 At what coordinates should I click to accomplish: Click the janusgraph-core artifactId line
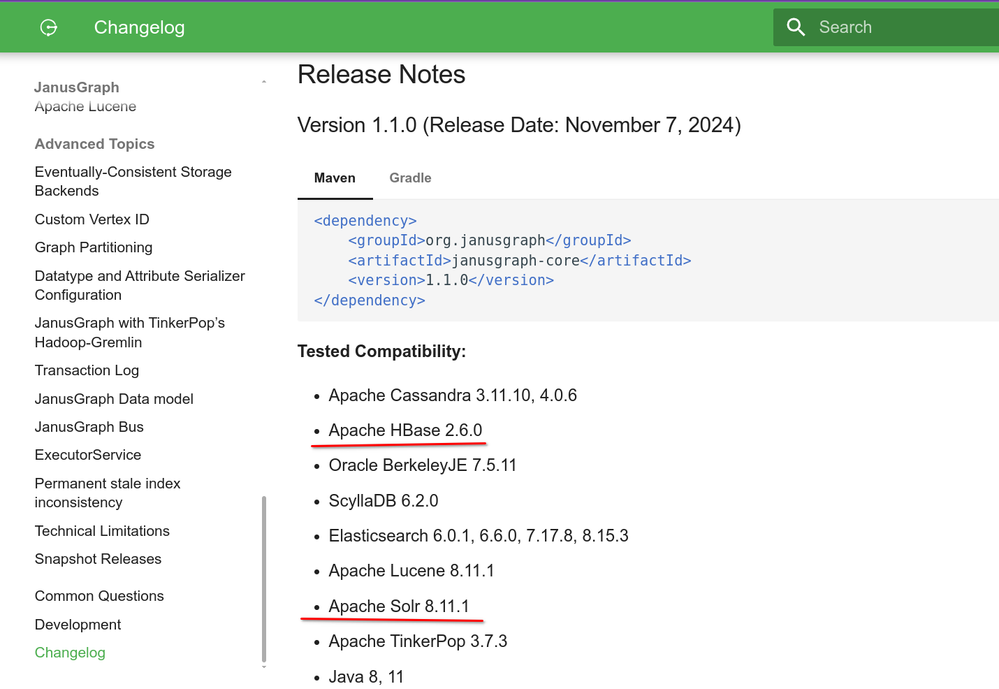point(519,260)
